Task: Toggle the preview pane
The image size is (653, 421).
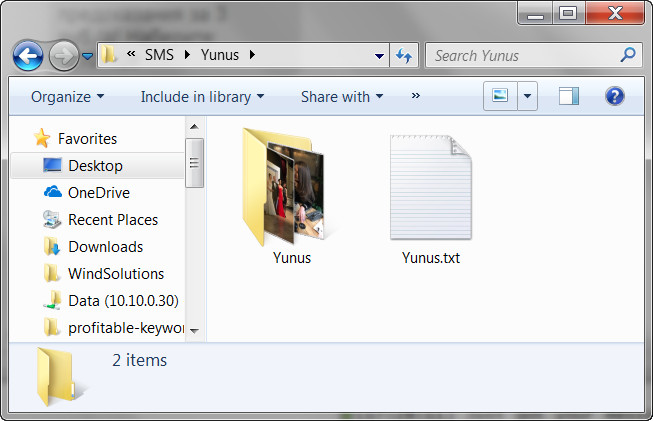Action: [569, 96]
